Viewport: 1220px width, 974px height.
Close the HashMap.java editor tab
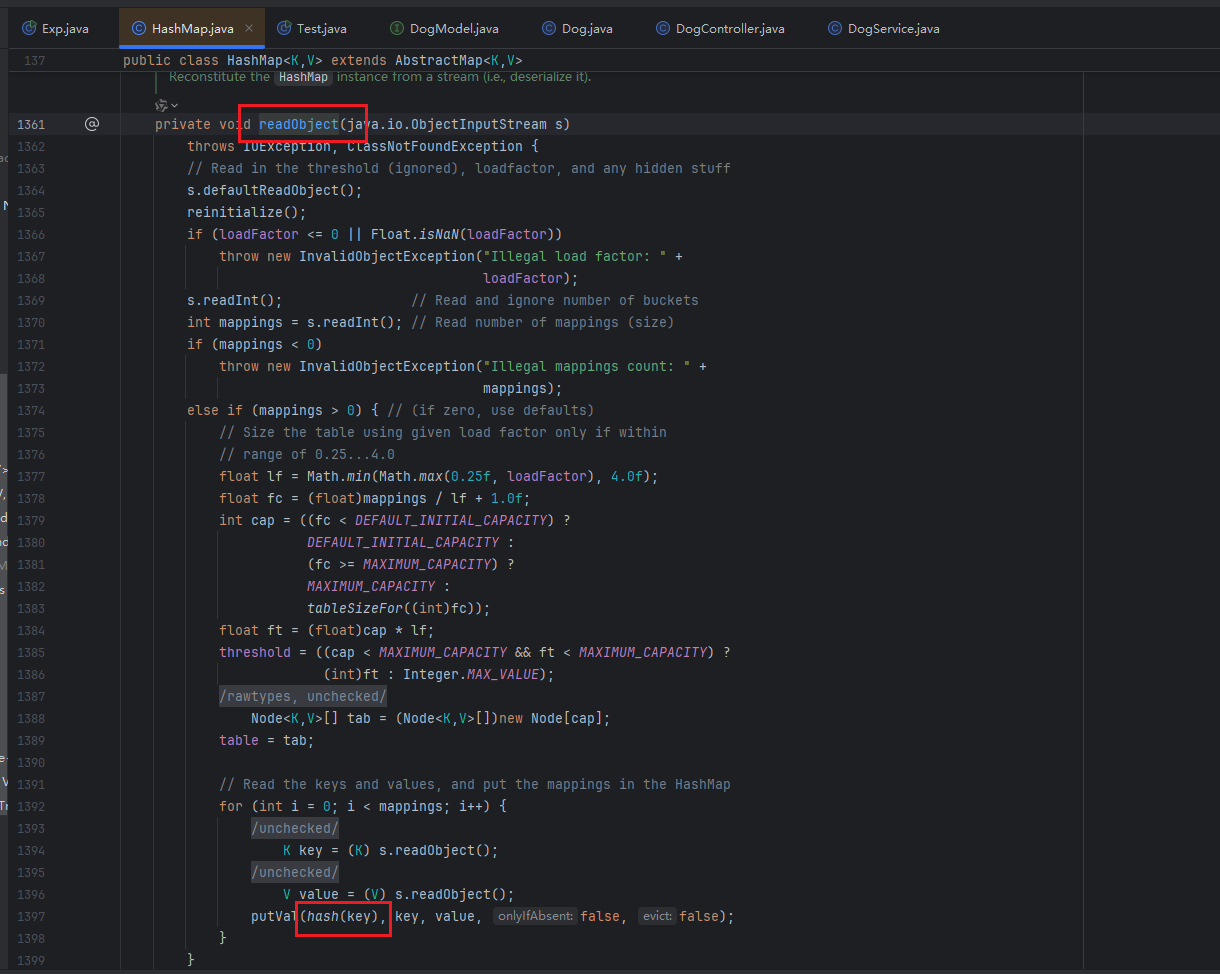(x=249, y=29)
